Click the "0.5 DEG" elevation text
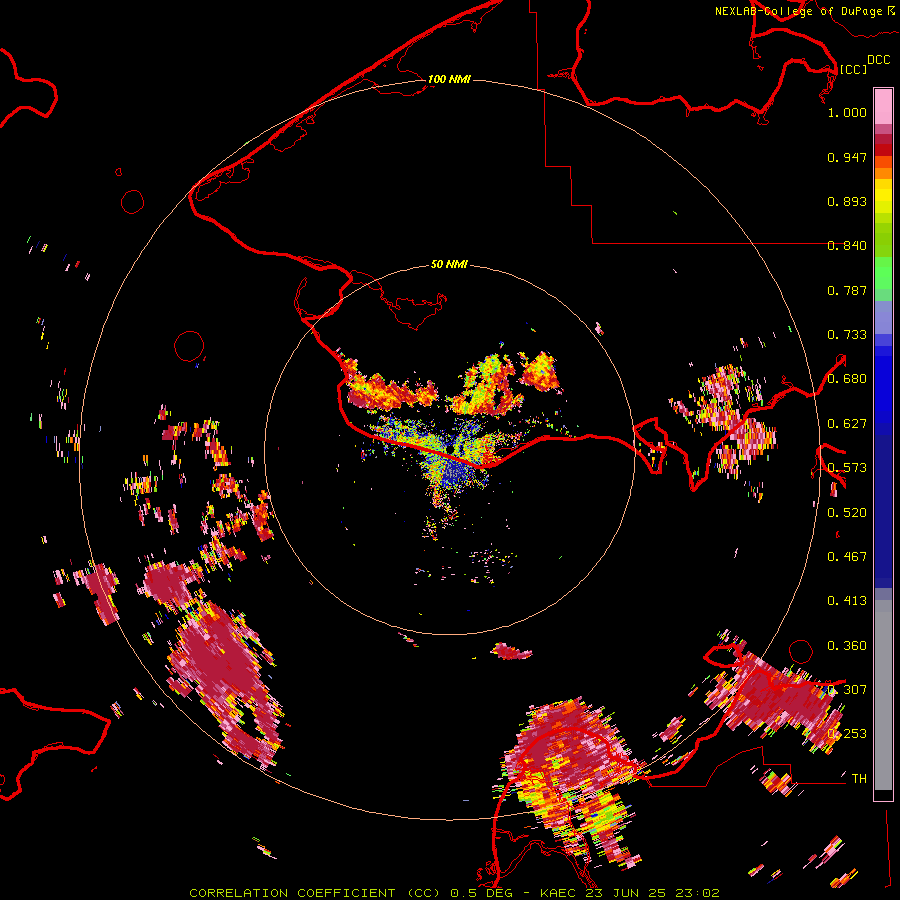This screenshot has height=900, width=900. coord(481,893)
